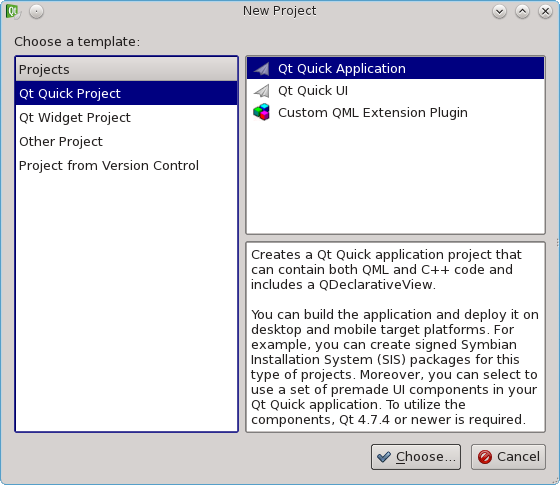Click the Qt Quick Application paper plane icon
This screenshot has width=560, height=485.
[x=261, y=69]
